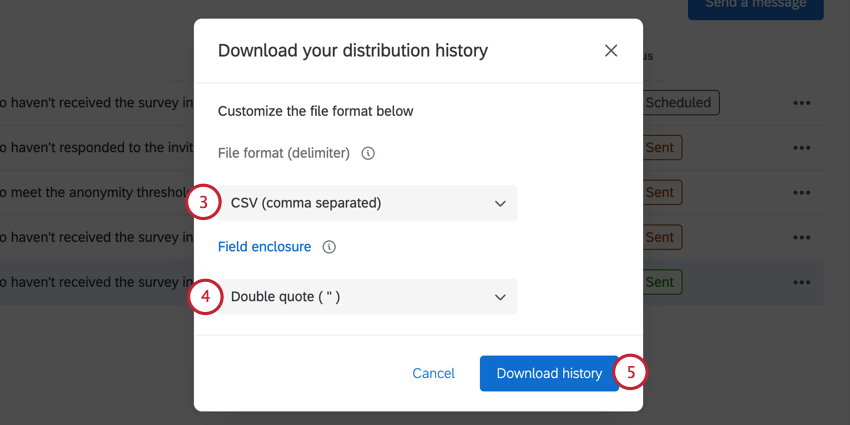Cancel the download dialog
This screenshot has height=425, width=850.
433,373
